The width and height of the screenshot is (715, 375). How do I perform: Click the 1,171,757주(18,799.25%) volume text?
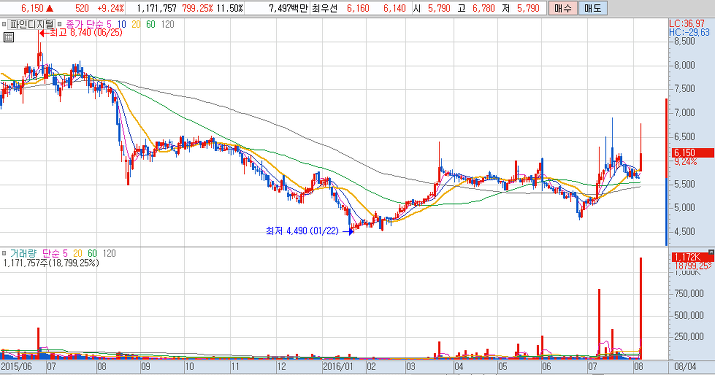click(51, 263)
